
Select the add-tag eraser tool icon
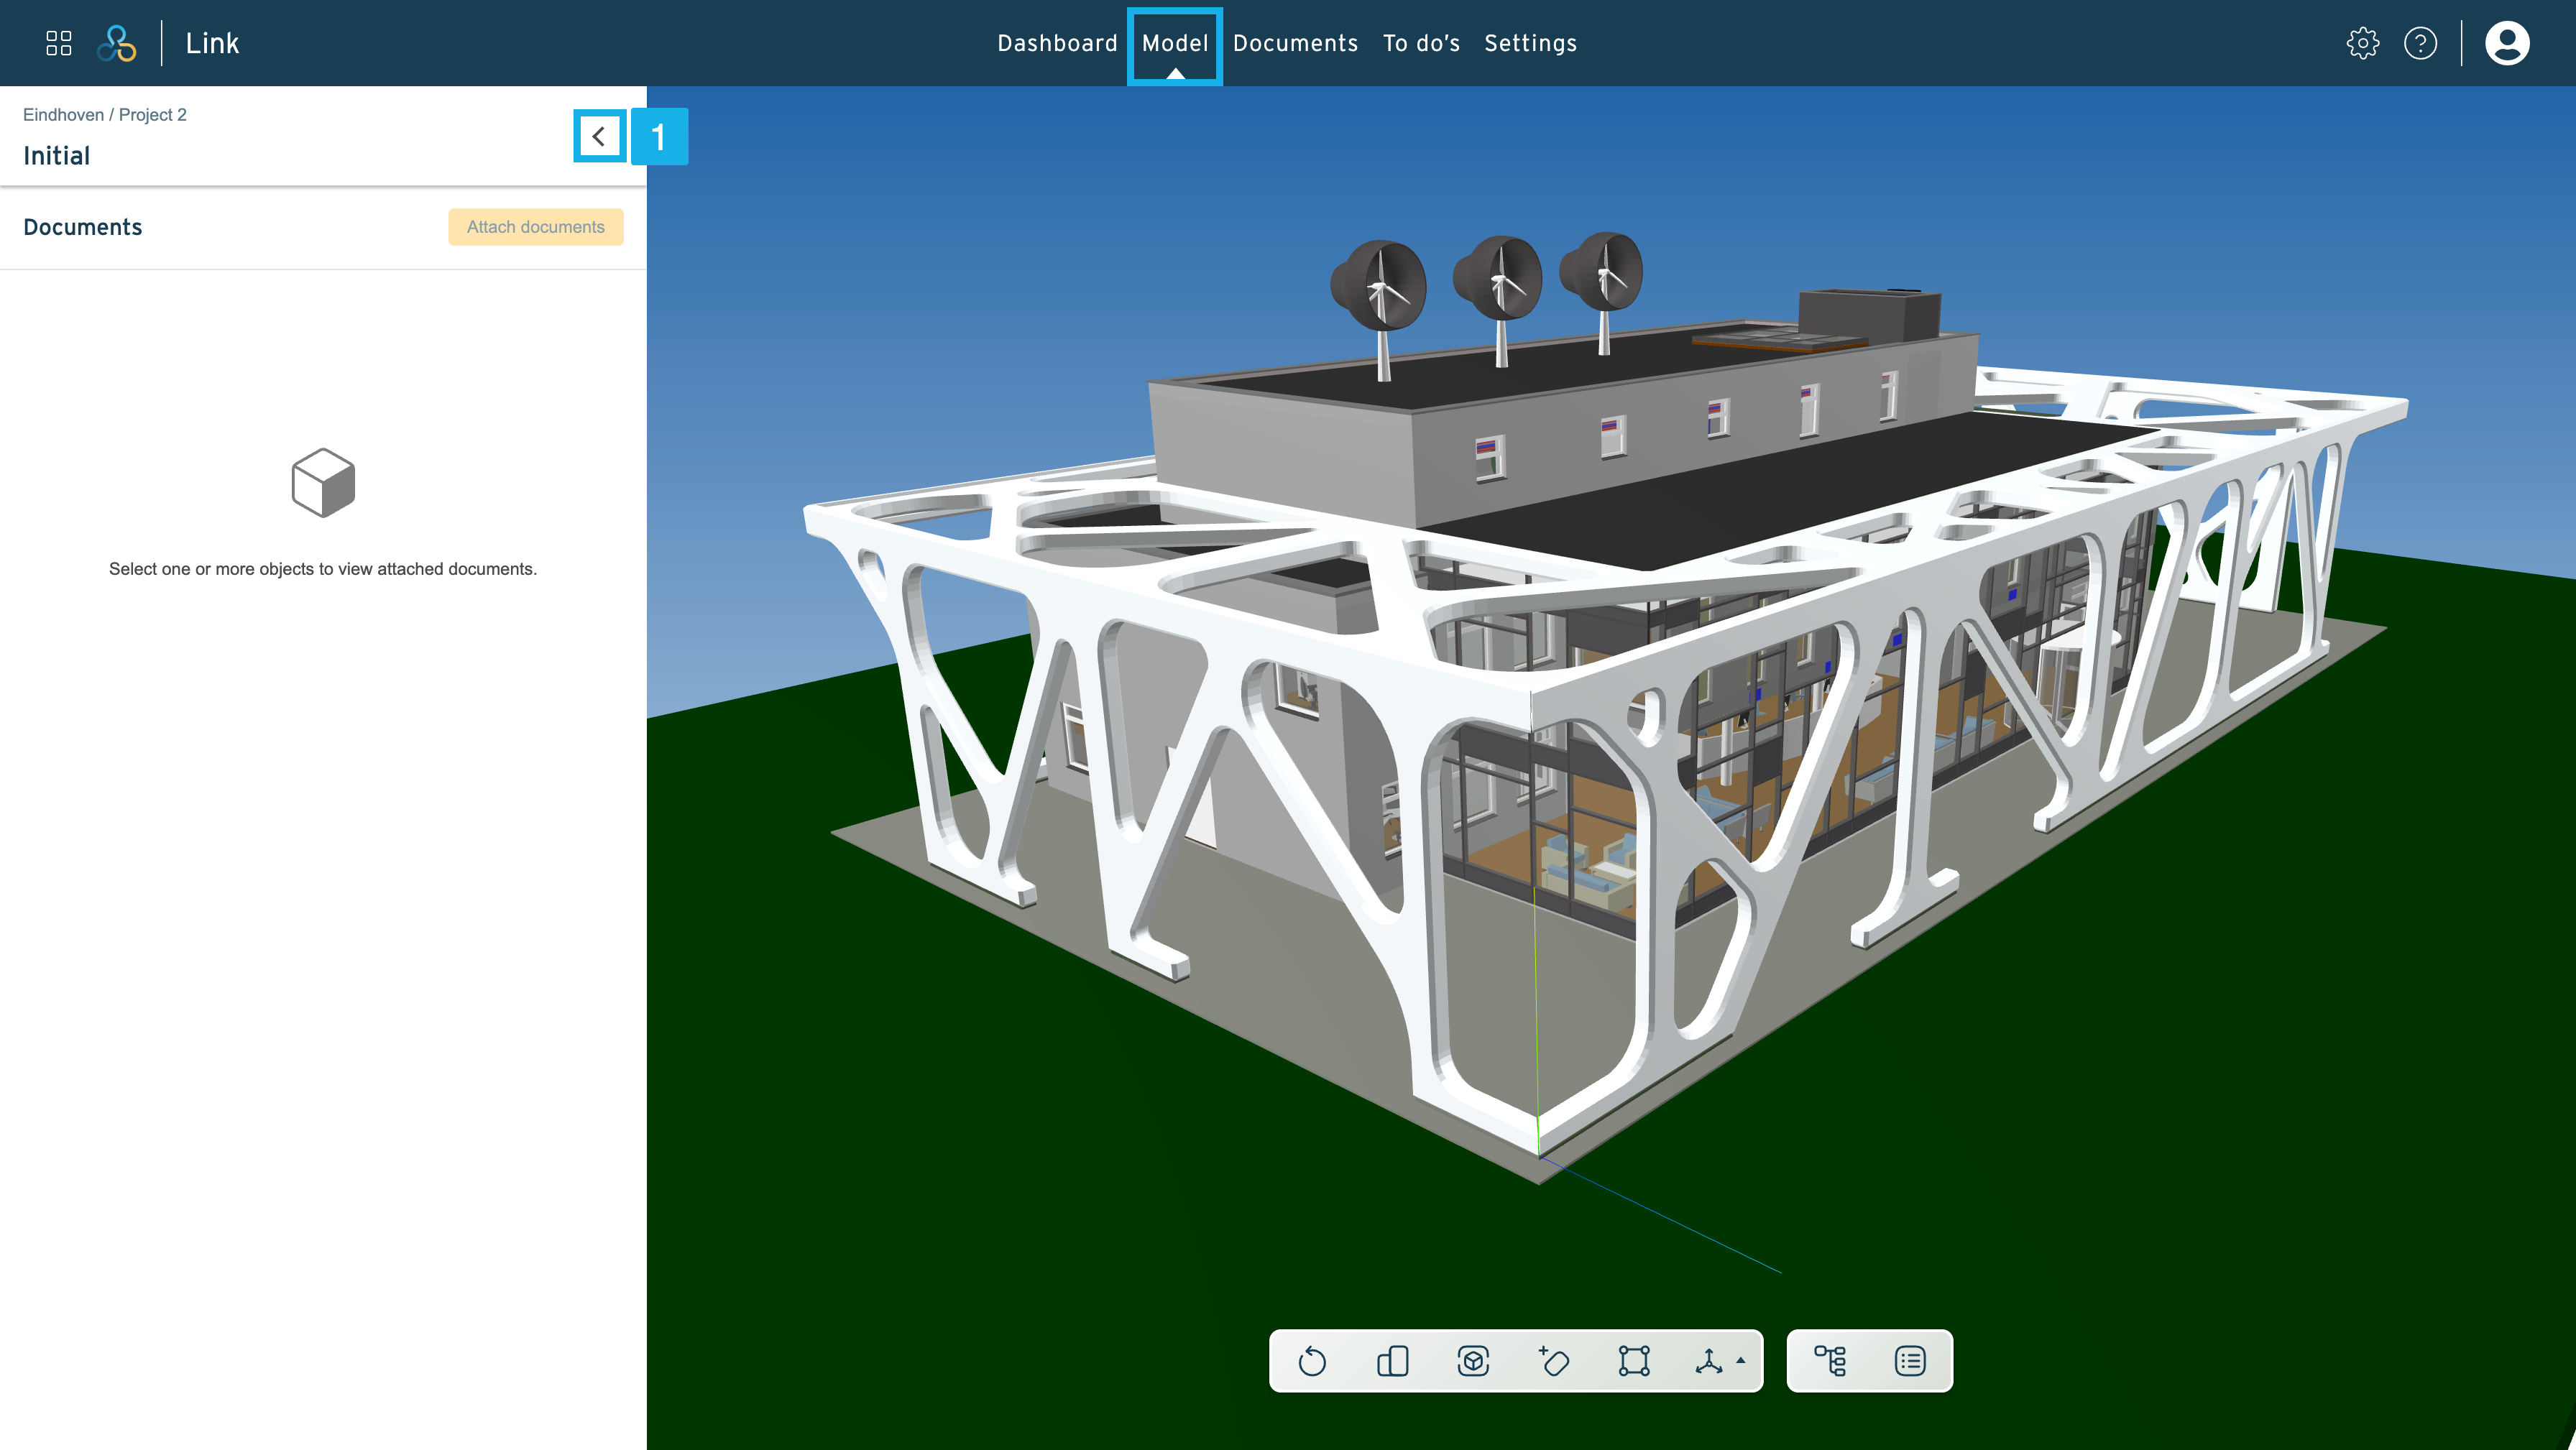[1553, 1361]
